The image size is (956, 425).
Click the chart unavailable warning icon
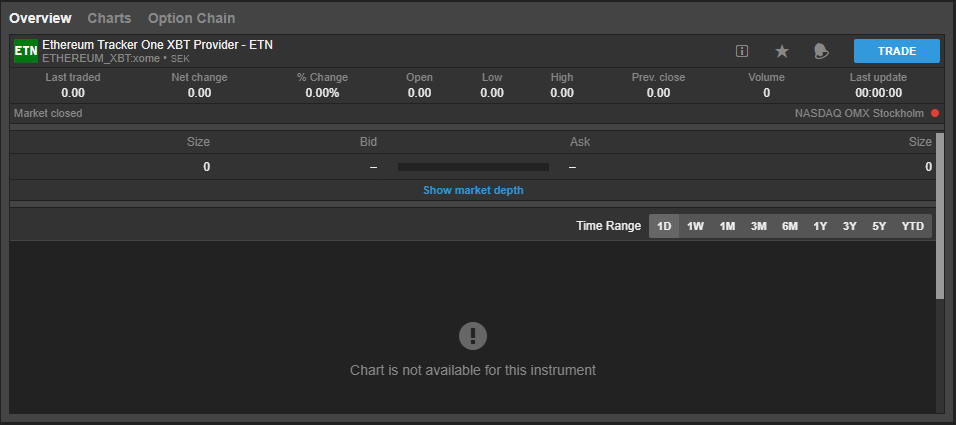coord(473,336)
